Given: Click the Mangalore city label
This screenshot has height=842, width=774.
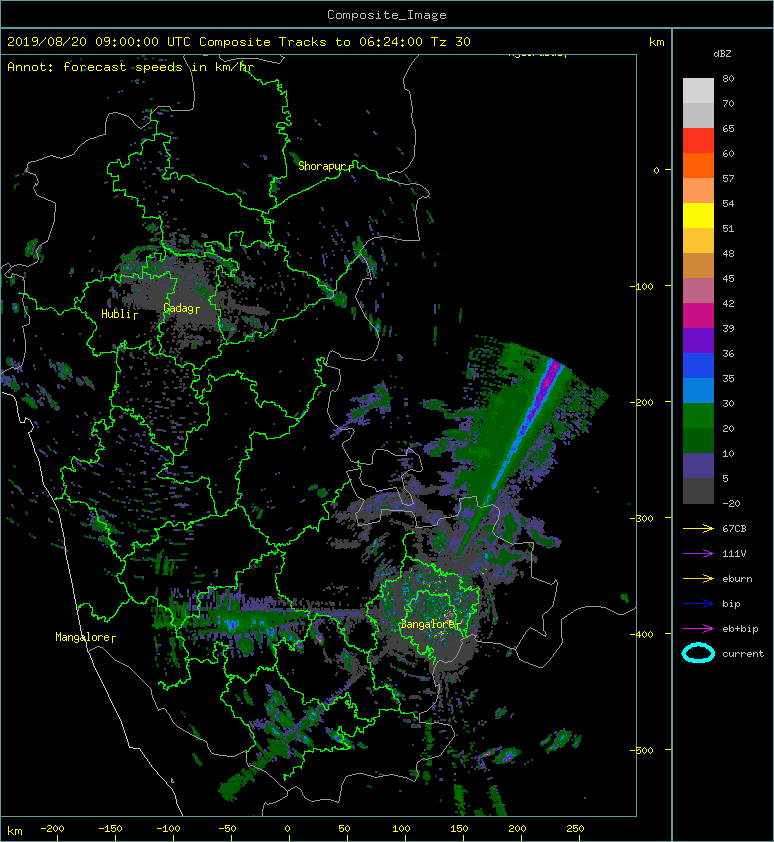Looking at the screenshot, I should 85,637.
